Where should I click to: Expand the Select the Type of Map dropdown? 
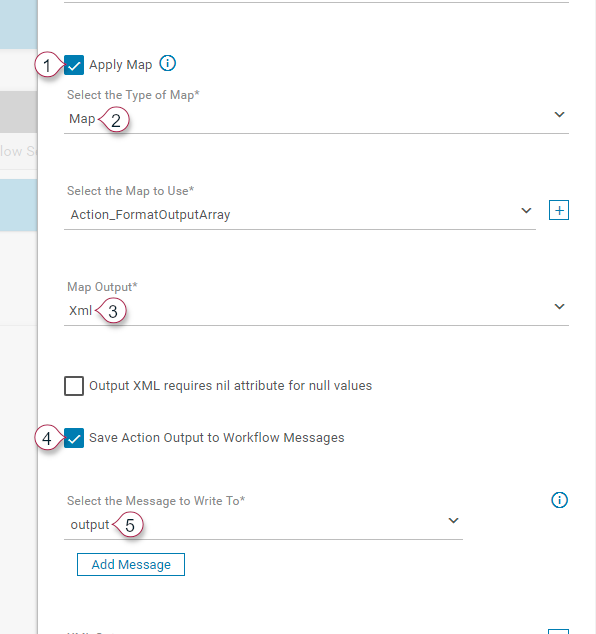(316, 118)
